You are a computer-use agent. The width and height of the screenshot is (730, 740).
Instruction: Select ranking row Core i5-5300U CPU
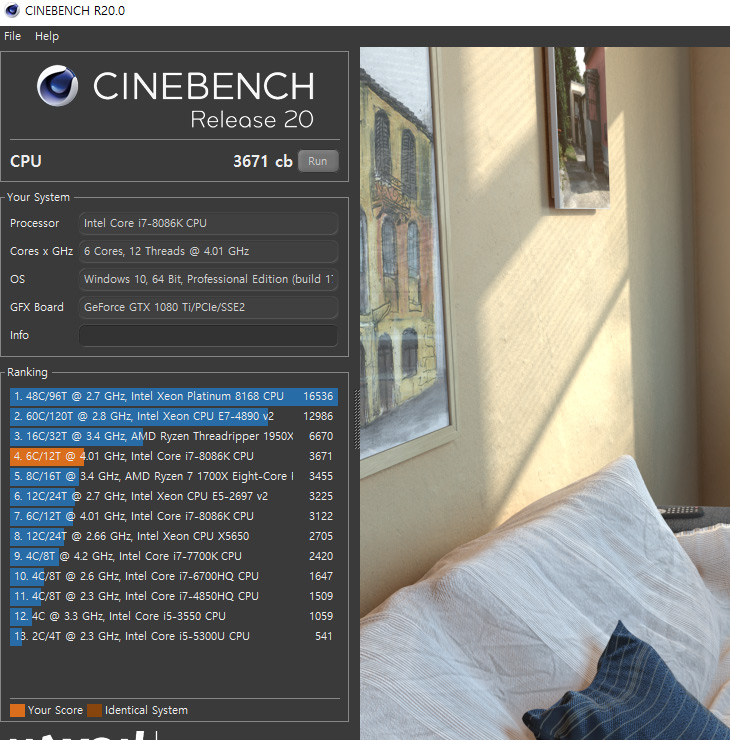[174, 636]
